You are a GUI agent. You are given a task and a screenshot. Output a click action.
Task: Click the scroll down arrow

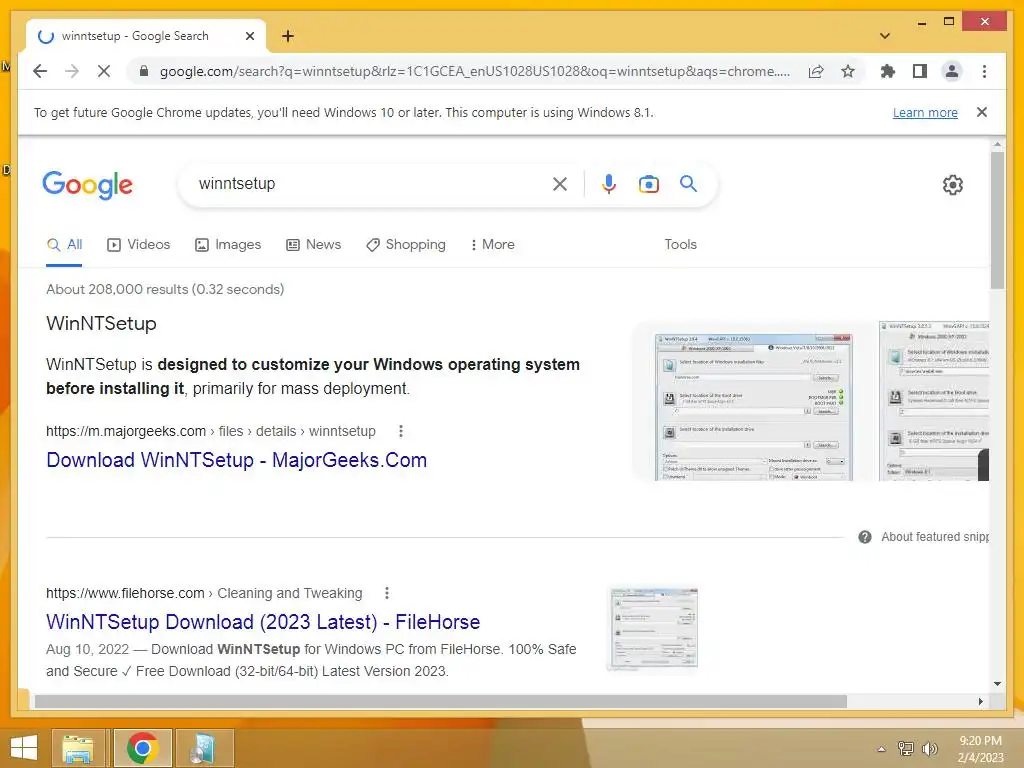pos(997,684)
